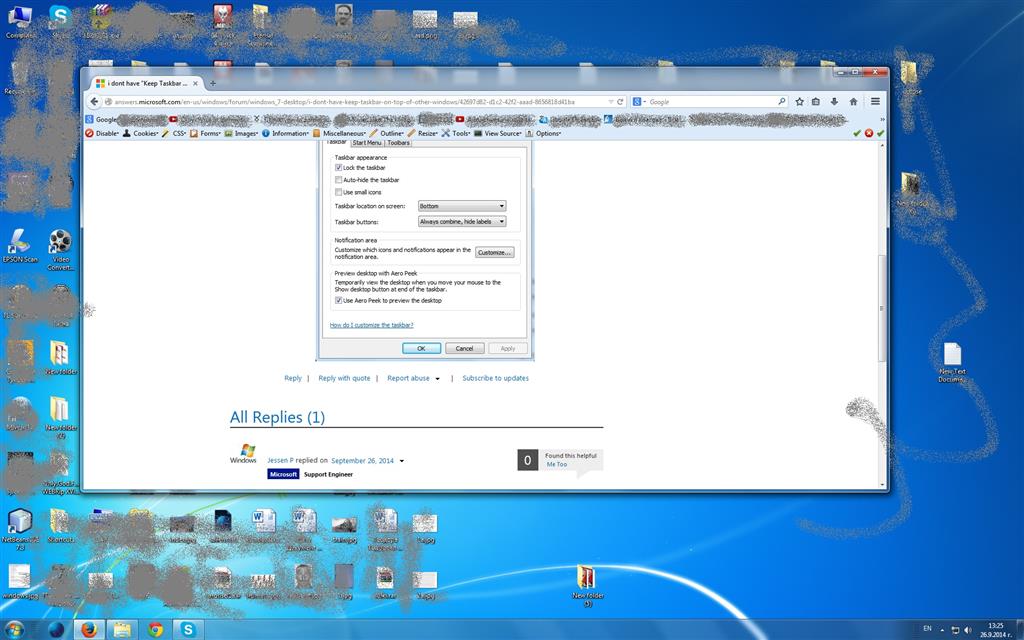
Task: Go to the Firefox home page icon
Action: point(853,102)
